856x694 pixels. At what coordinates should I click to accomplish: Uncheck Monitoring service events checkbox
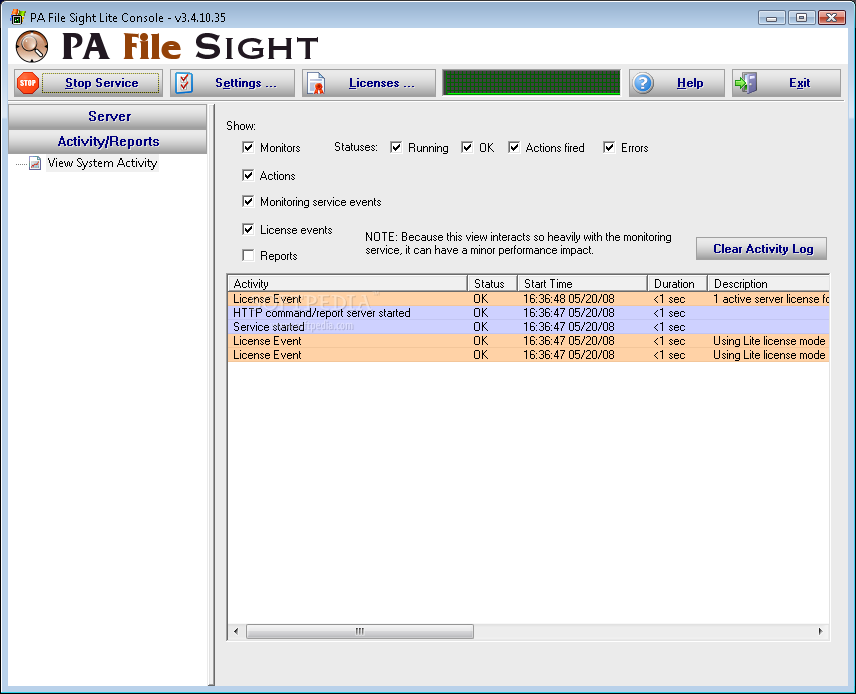pyautogui.click(x=248, y=201)
